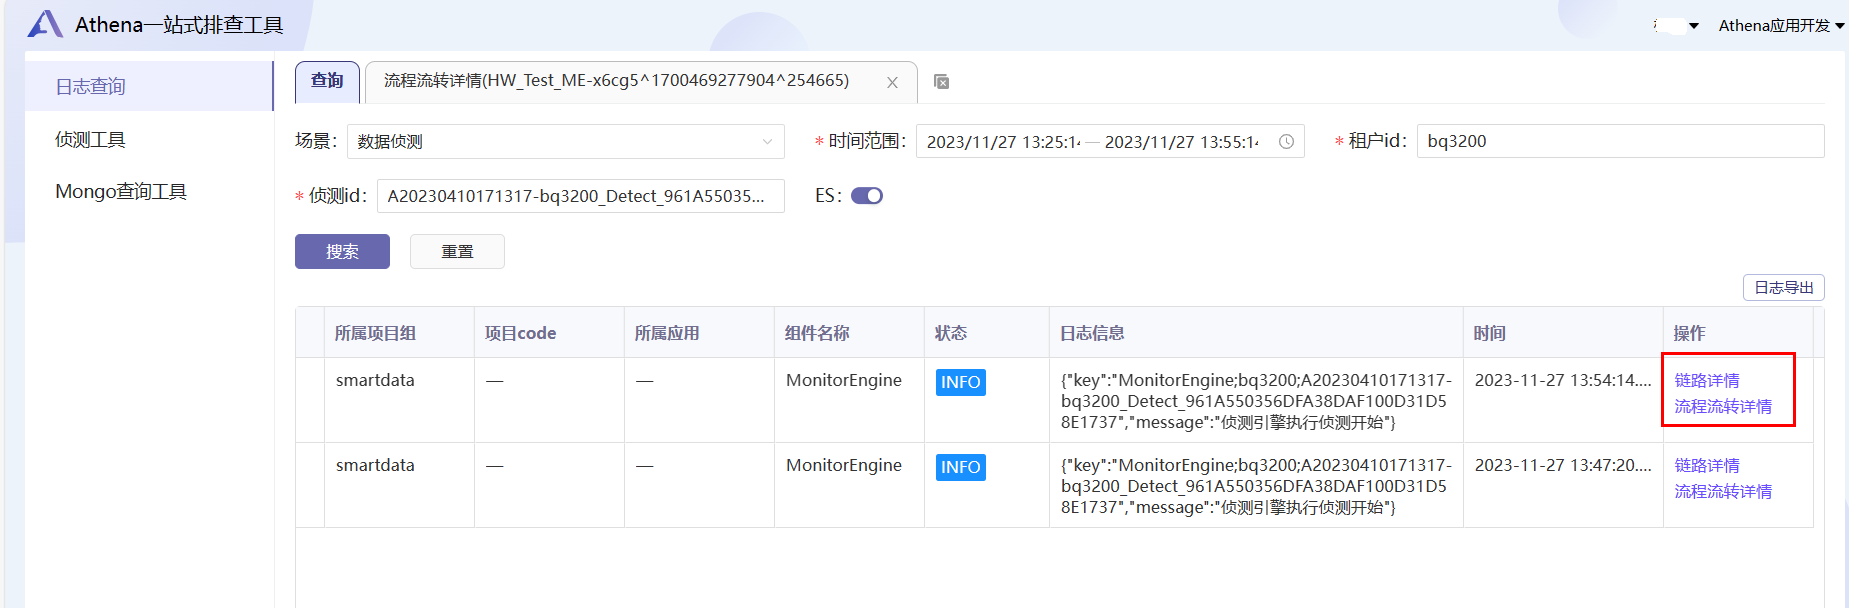Open 流程流转详情 for the 13:54:14 log
The width and height of the screenshot is (1849, 608).
(1723, 406)
